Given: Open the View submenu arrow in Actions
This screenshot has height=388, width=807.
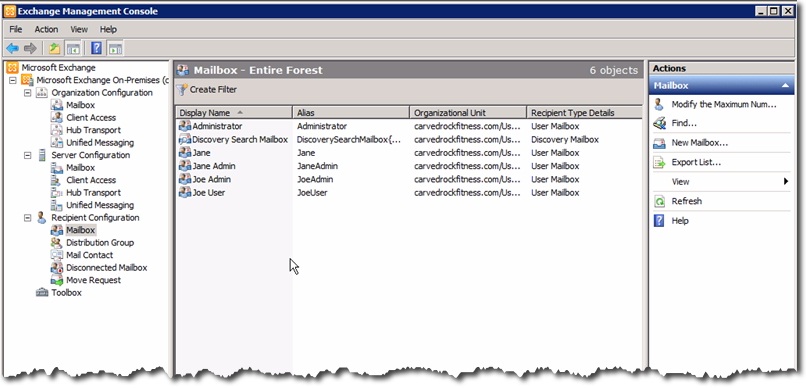Looking at the screenshot, I should [x=786, y=182].
